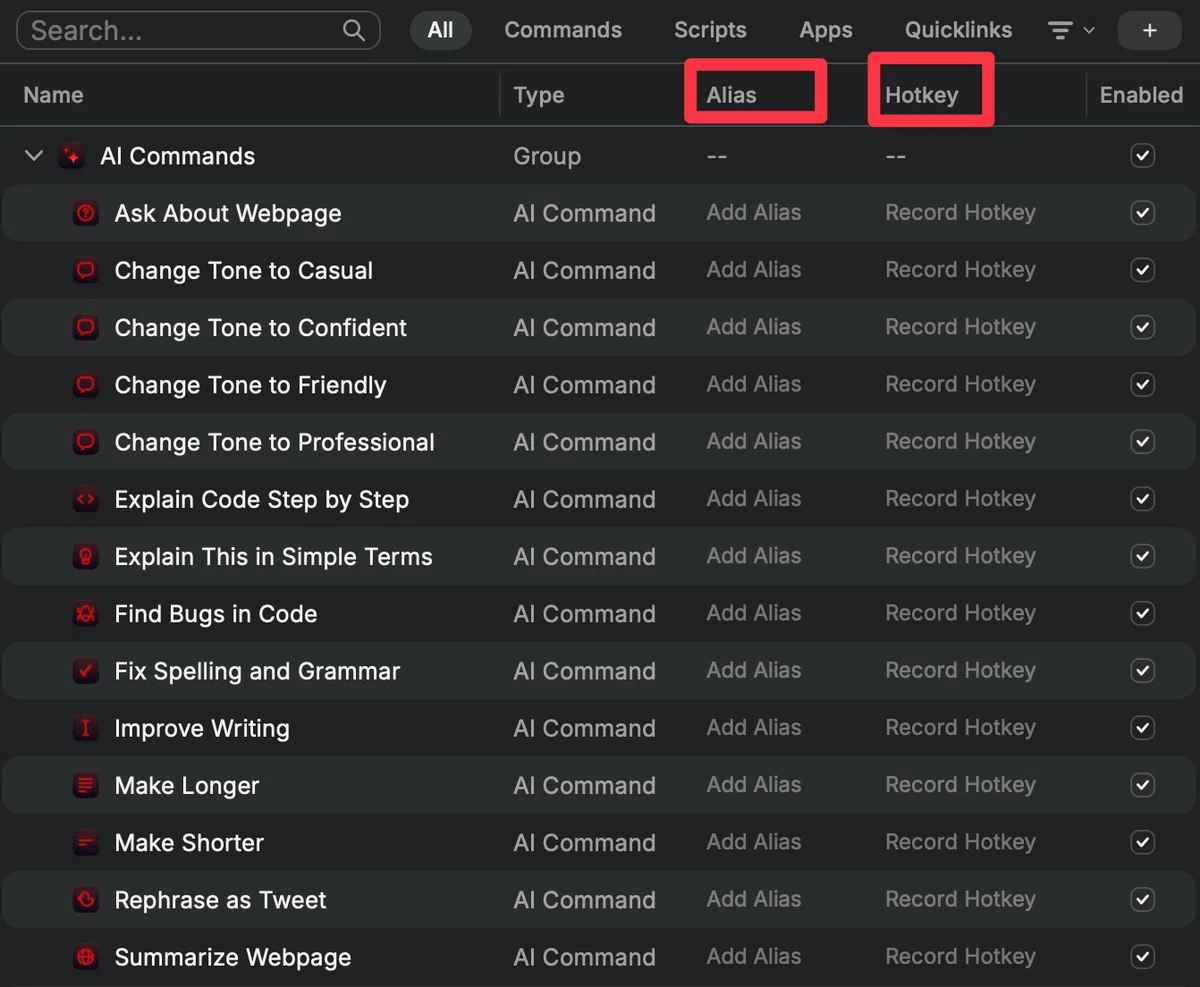Click the Hotkey column header
Image resolution: width=1200 pixels, height=987 pixels.
921,95
